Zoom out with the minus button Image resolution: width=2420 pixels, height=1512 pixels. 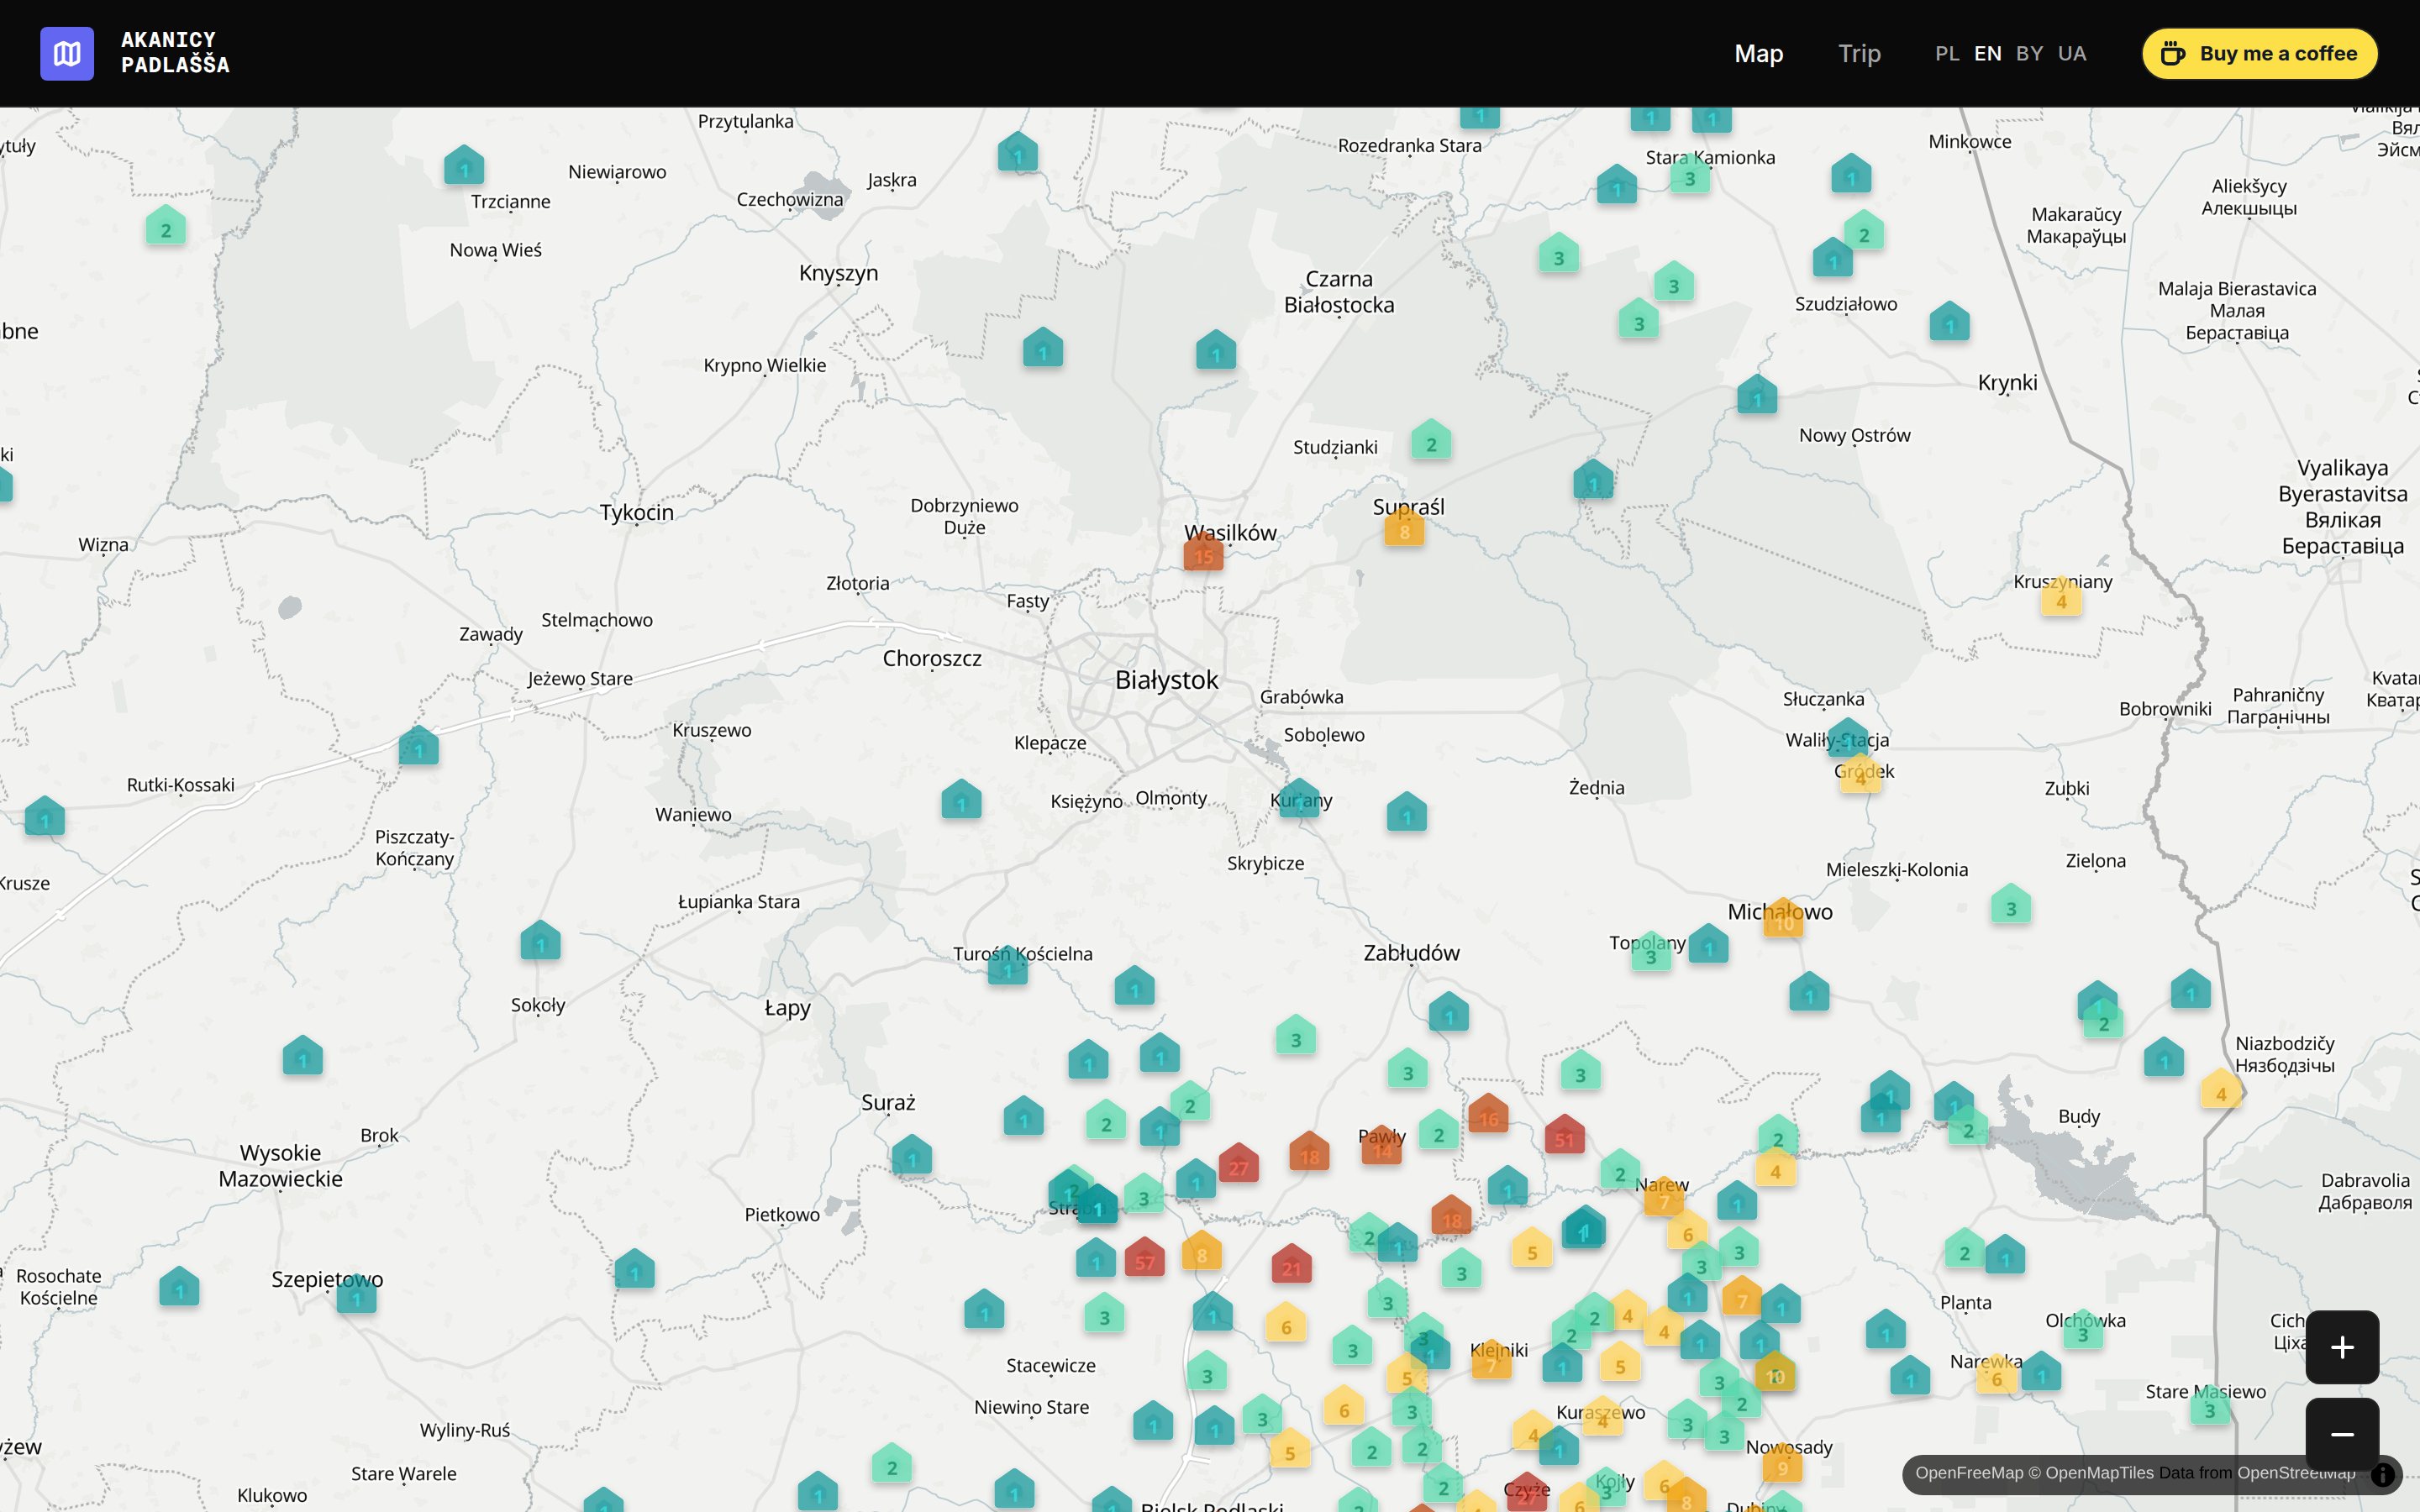pyautogui.click(x=2342, y=1433)
